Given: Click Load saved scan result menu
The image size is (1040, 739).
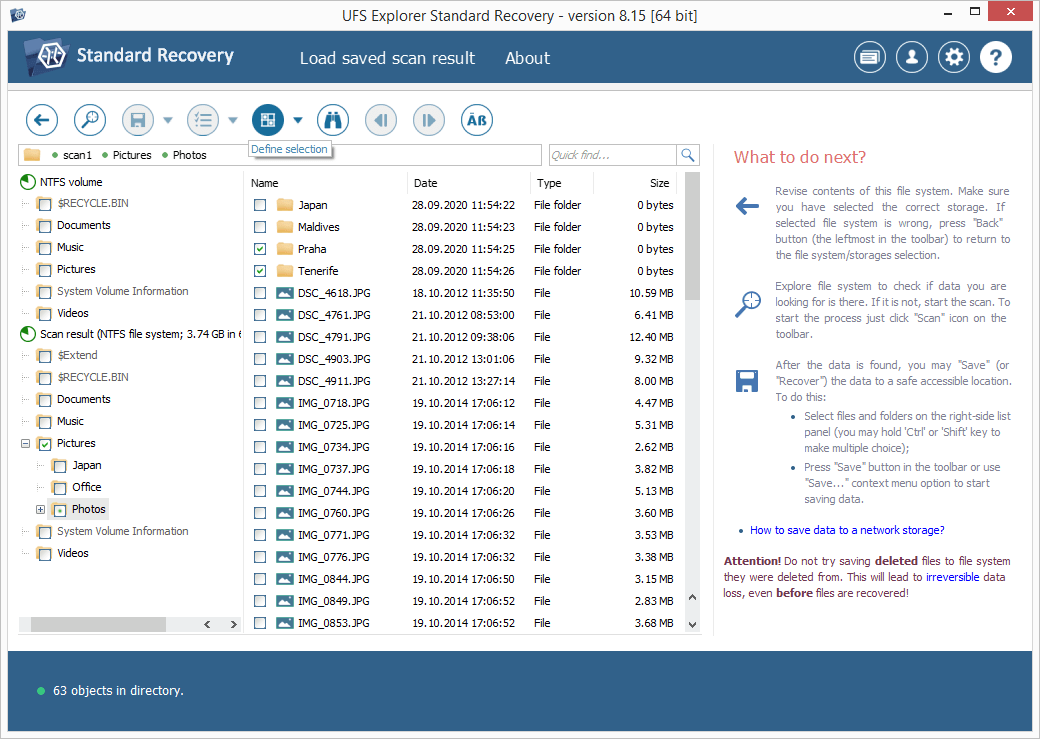Looking at the screenshot, I should point(387,58).
